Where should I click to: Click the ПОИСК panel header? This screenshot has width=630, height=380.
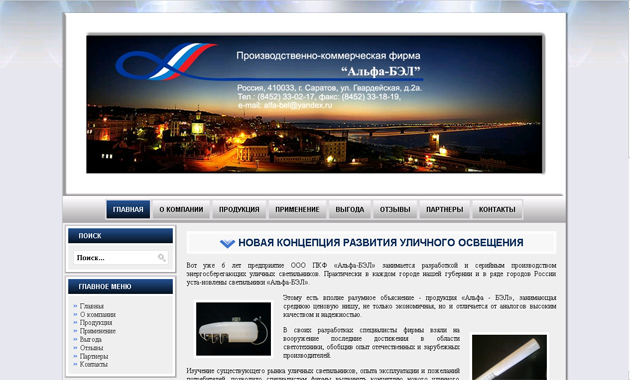coord(121,235)
